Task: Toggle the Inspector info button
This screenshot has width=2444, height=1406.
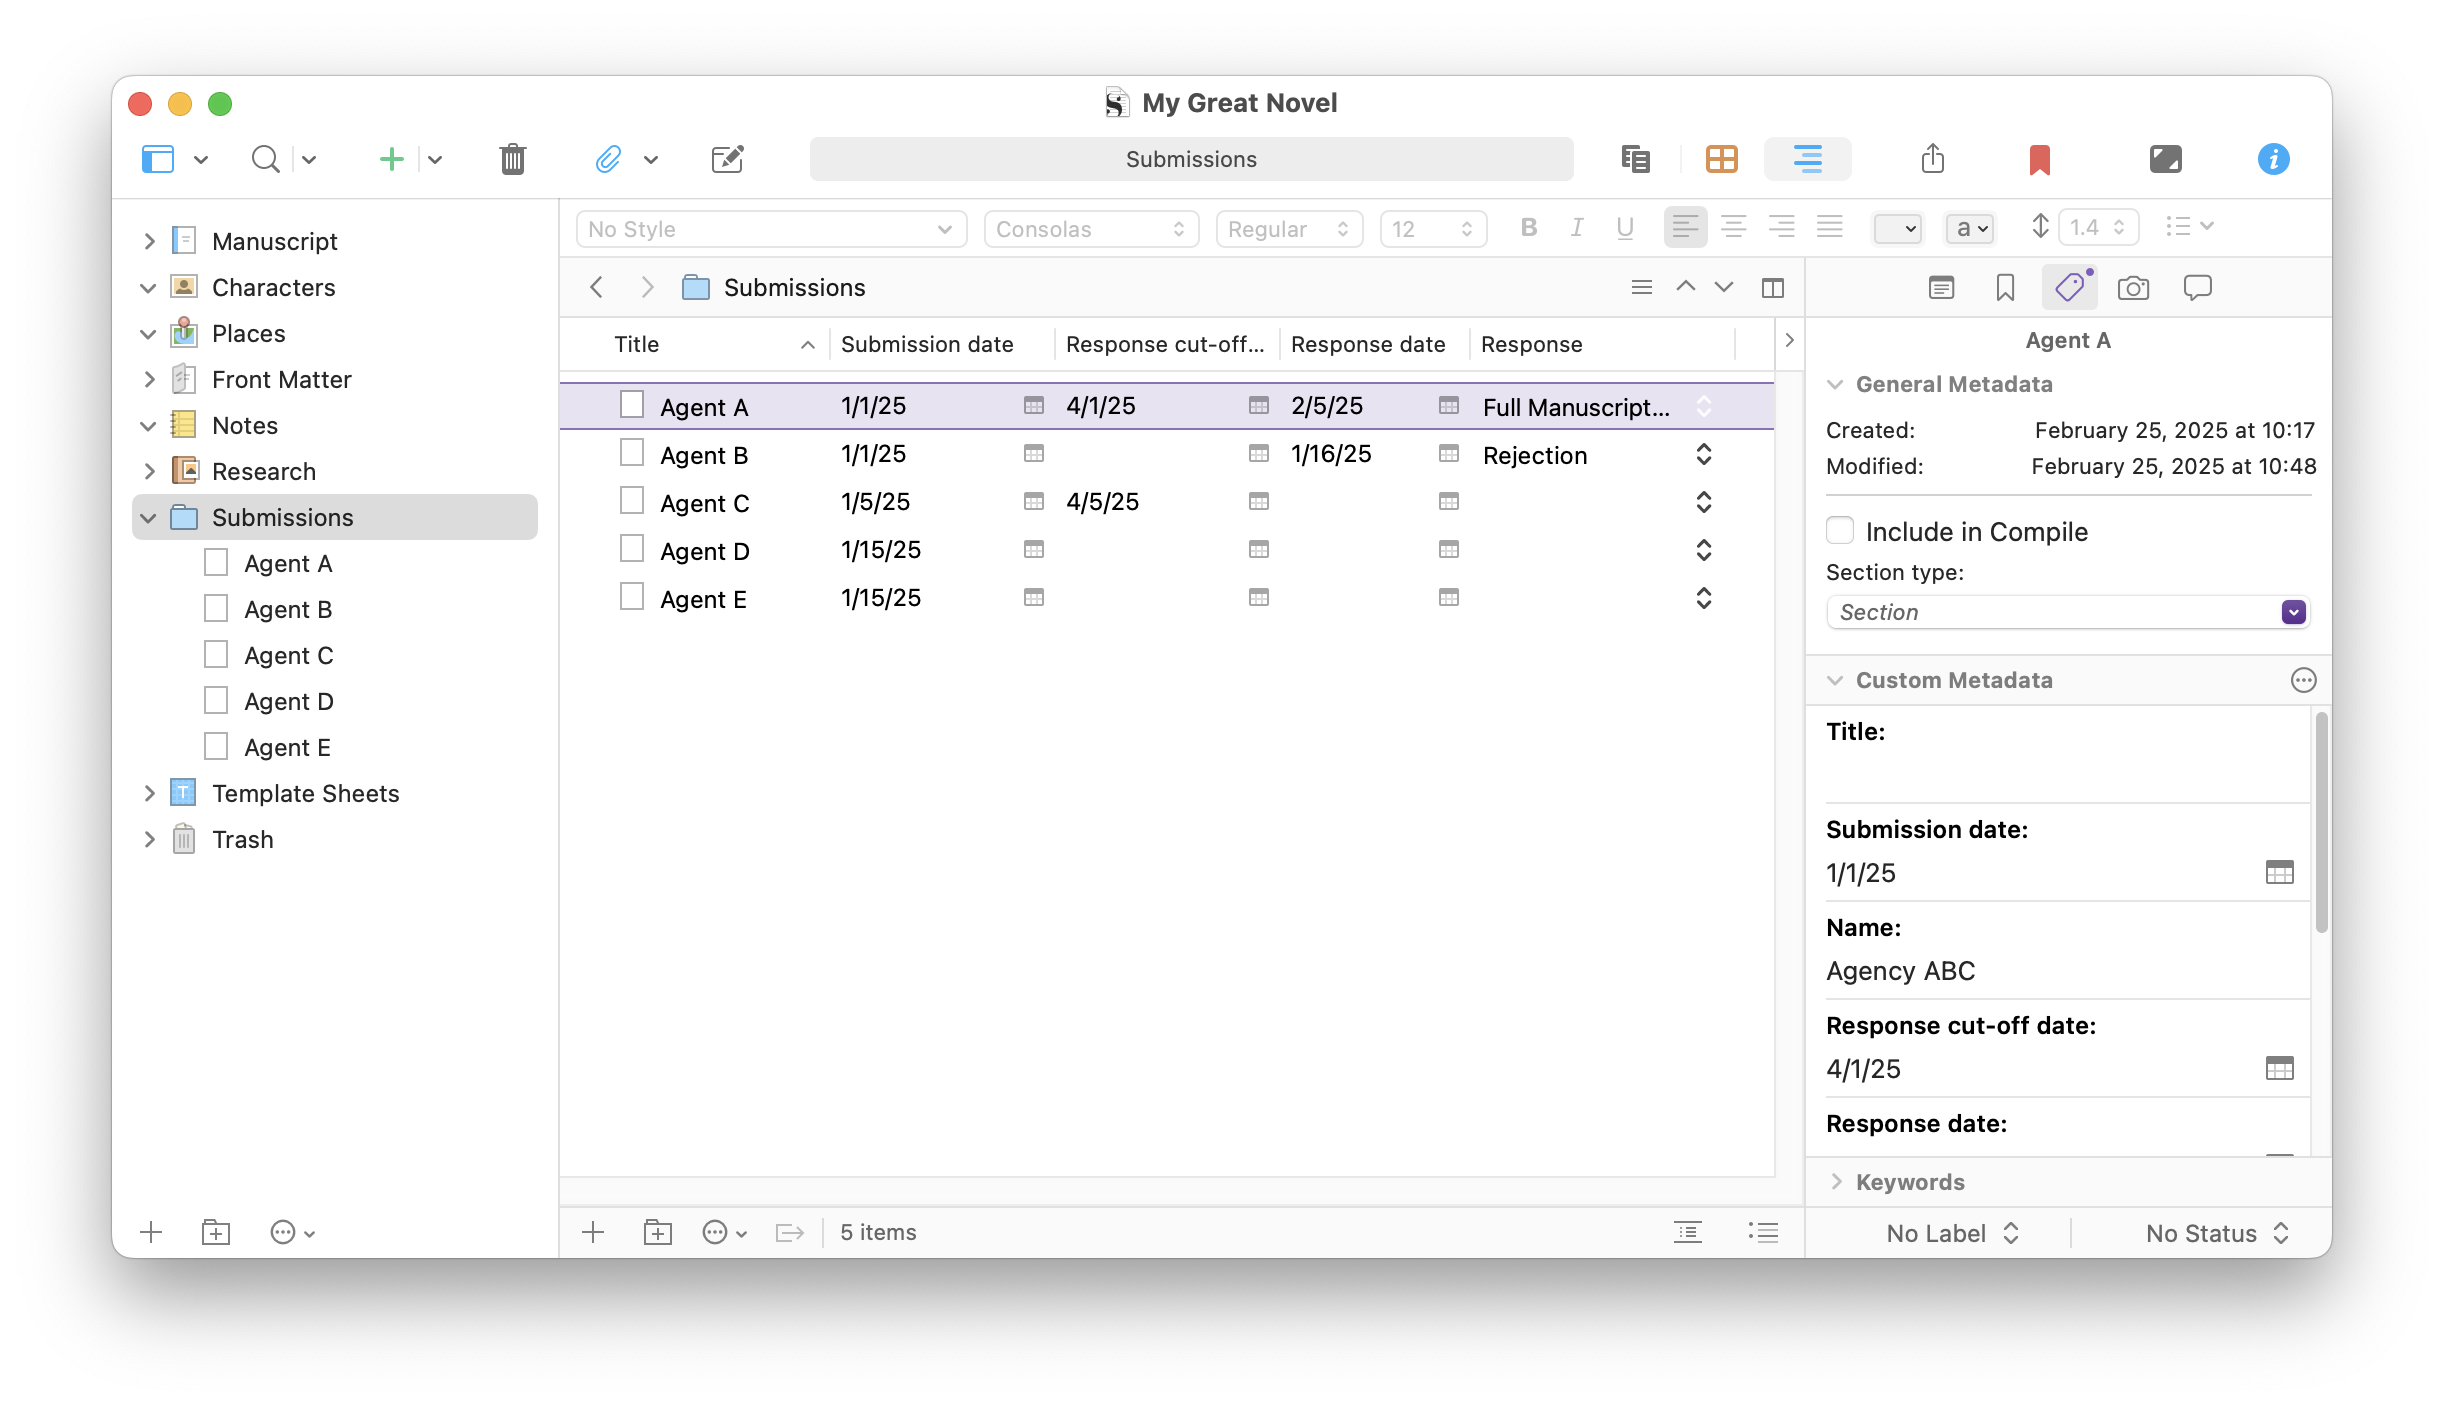Action: click(x=2273, y=159)
